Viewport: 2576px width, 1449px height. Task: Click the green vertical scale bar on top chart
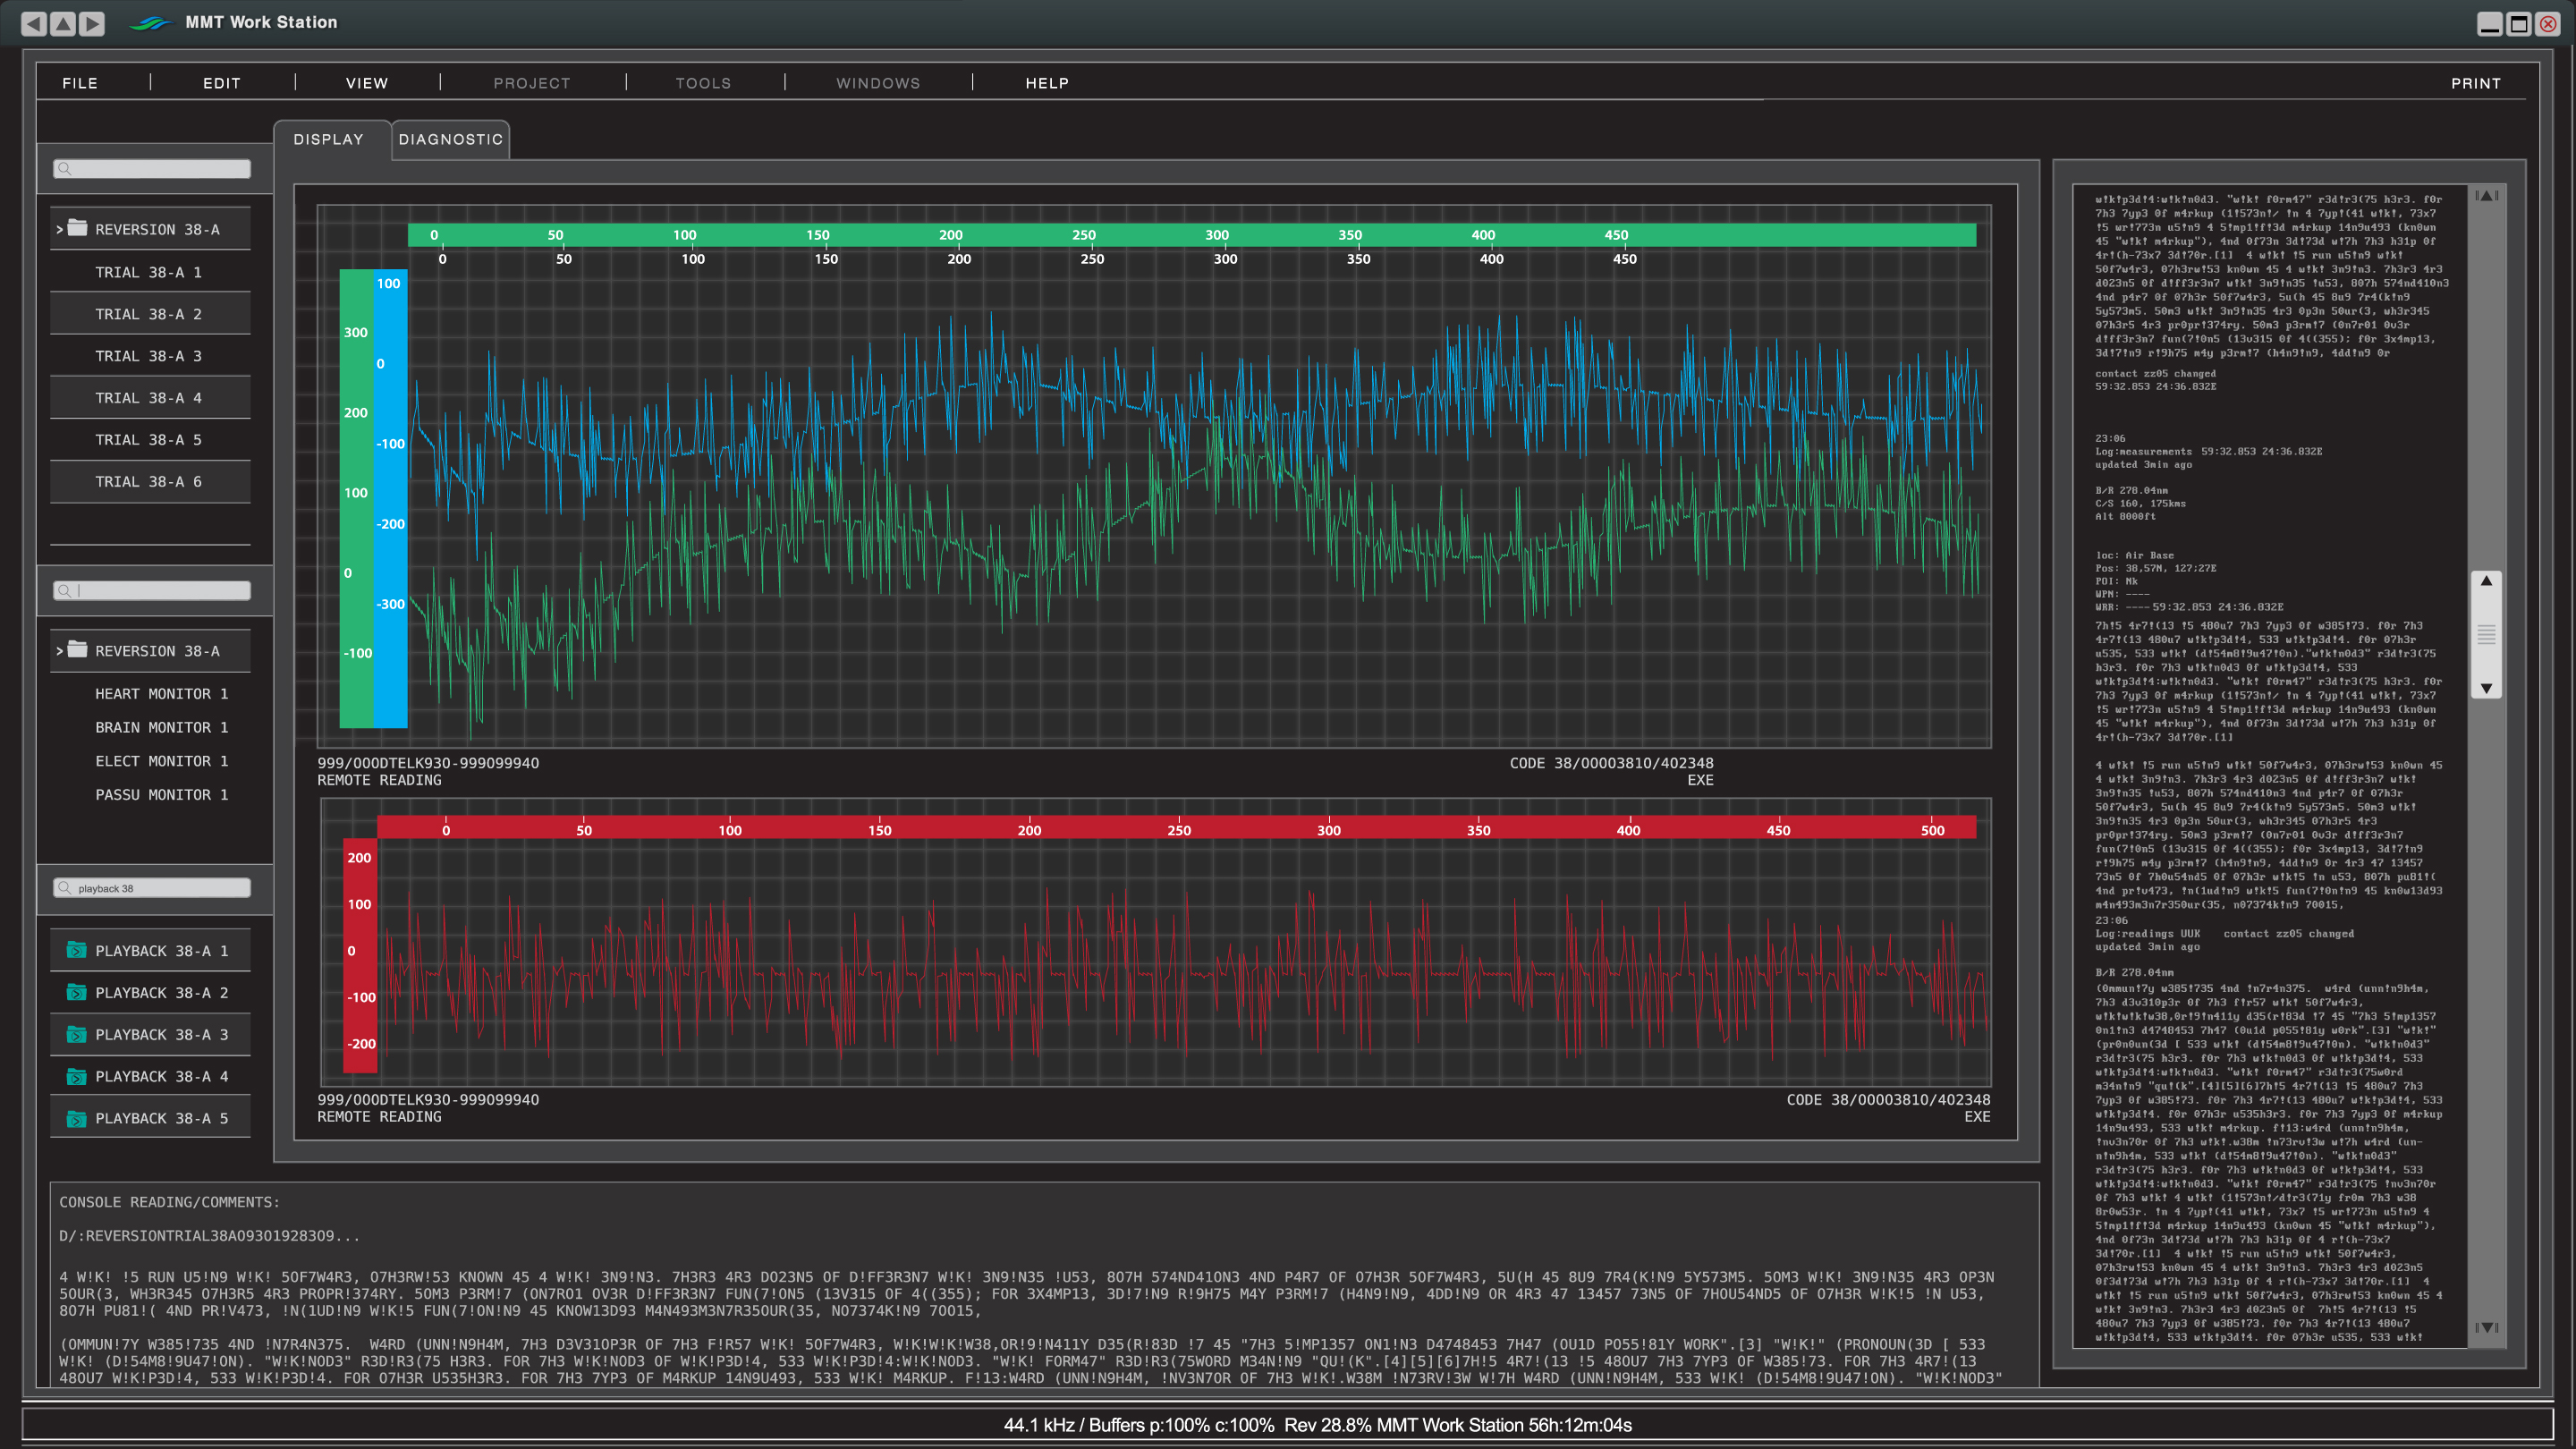click(x=356, y=498)
